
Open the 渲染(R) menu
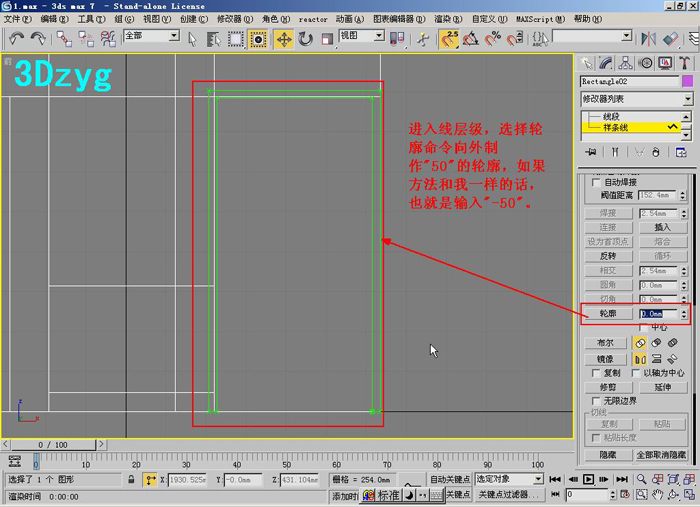click(x=448, y=19)
